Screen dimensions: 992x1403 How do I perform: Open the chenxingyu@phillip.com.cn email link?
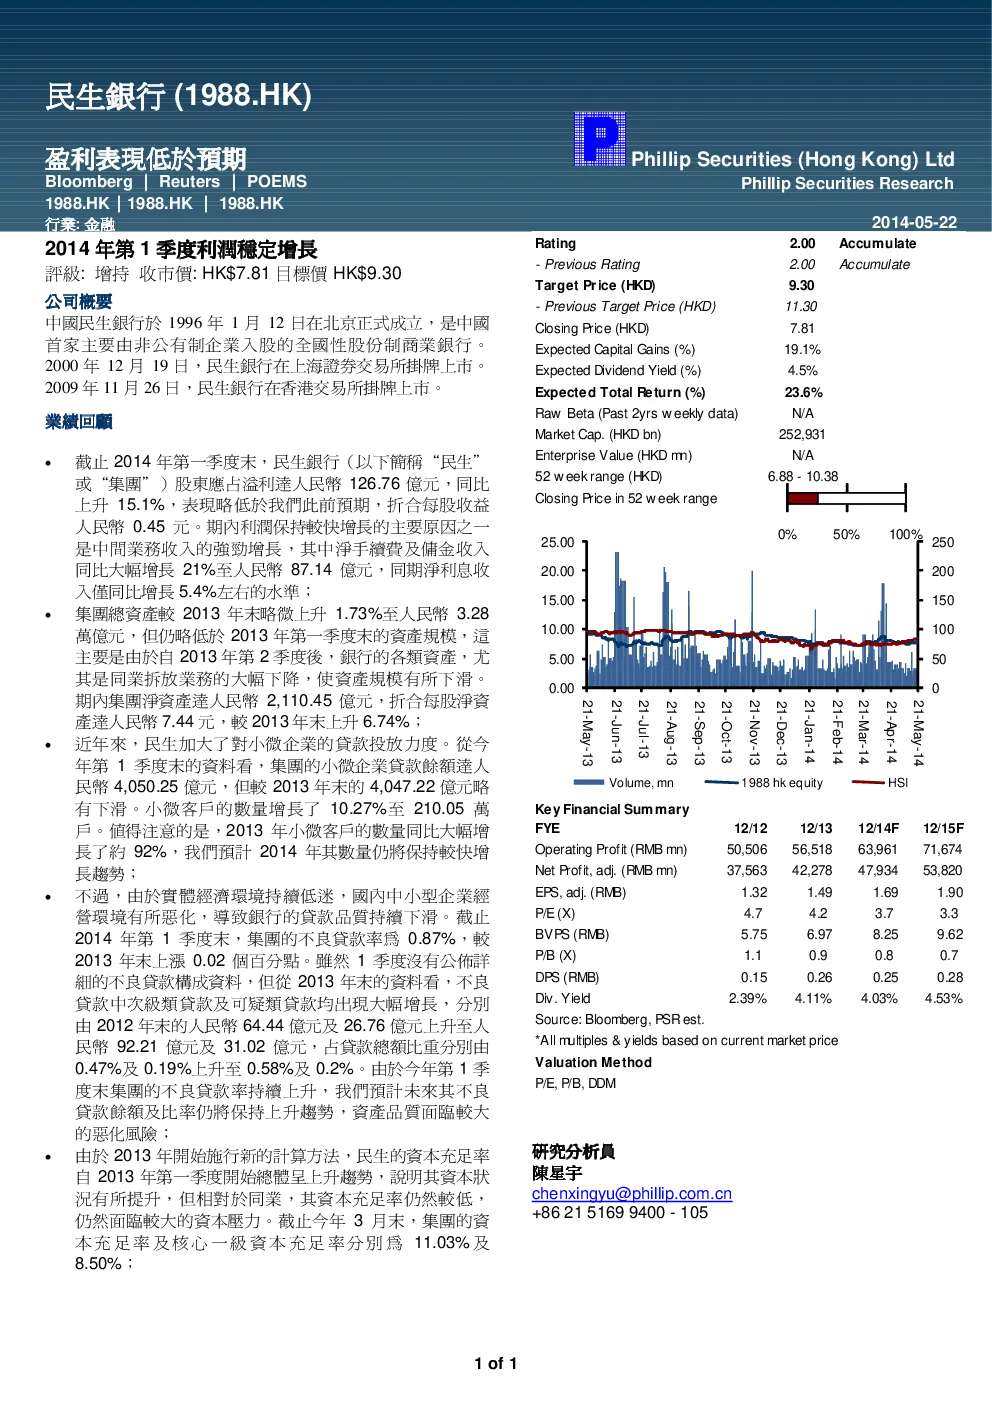[632, 1193]
